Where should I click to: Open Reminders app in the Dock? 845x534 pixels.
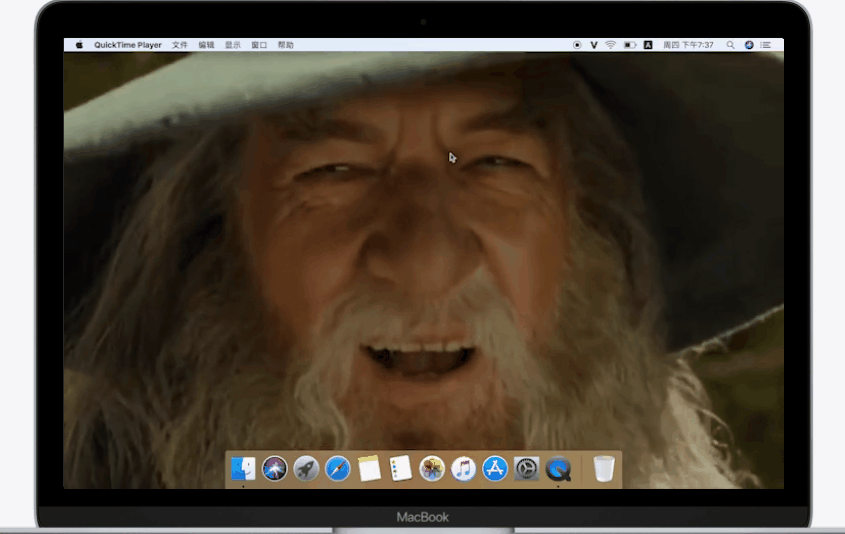[x=401, y=468]
